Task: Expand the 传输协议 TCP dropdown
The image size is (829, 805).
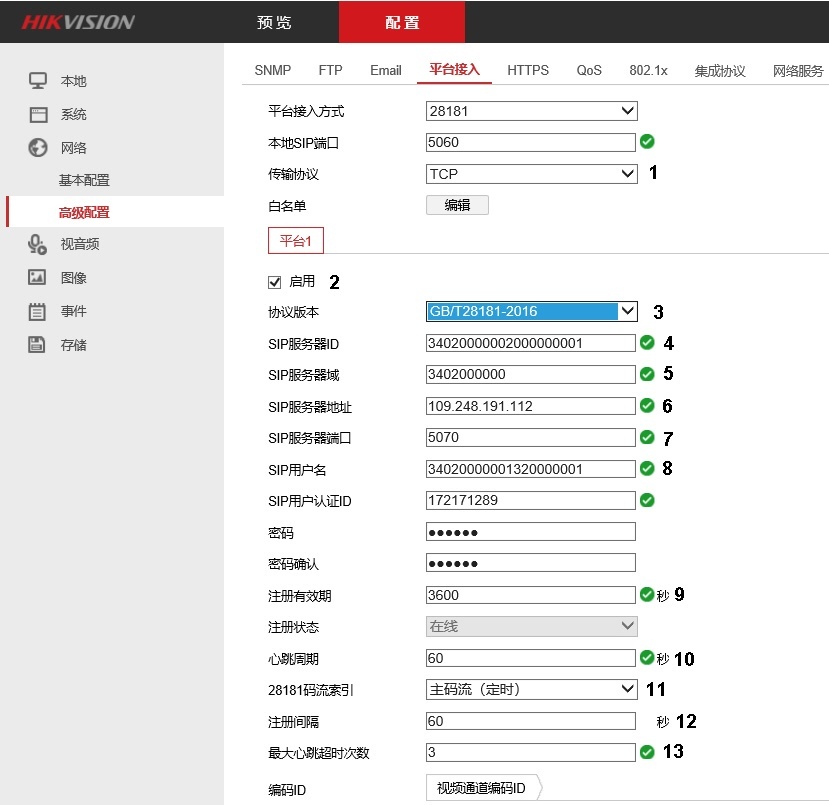Action: pos(531,174)
